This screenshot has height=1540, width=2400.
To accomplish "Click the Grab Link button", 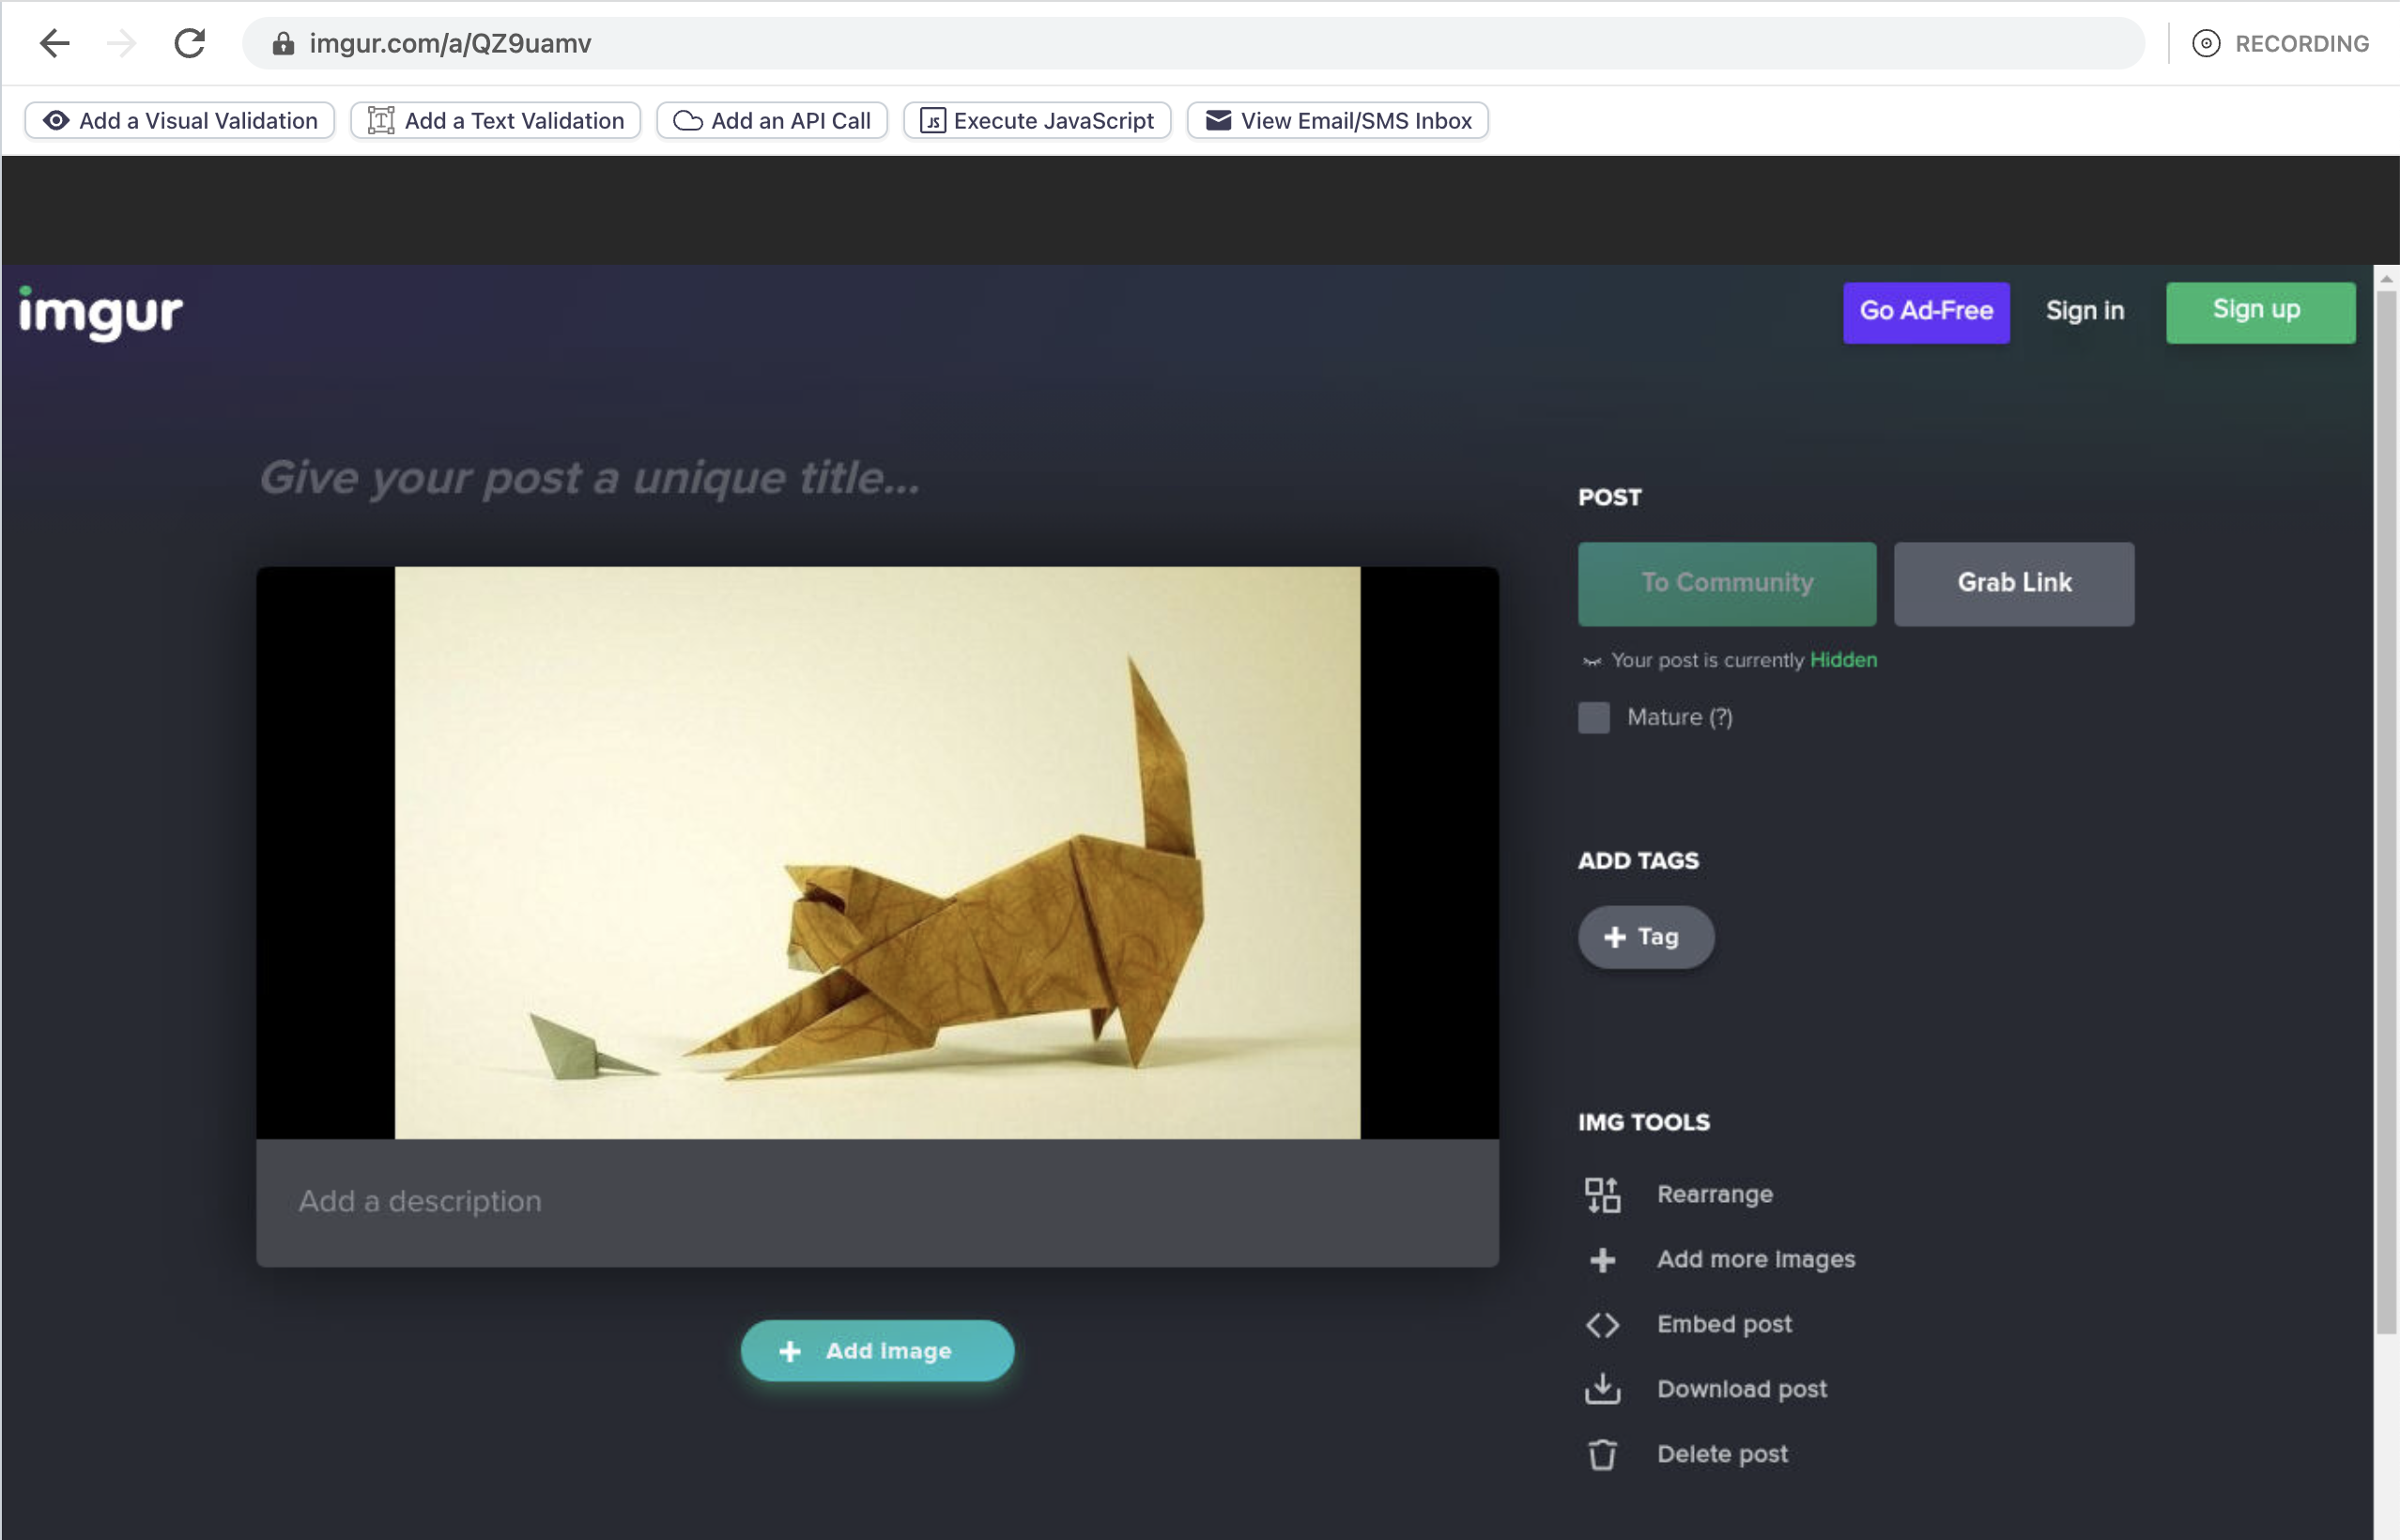I will (2013, 583).
